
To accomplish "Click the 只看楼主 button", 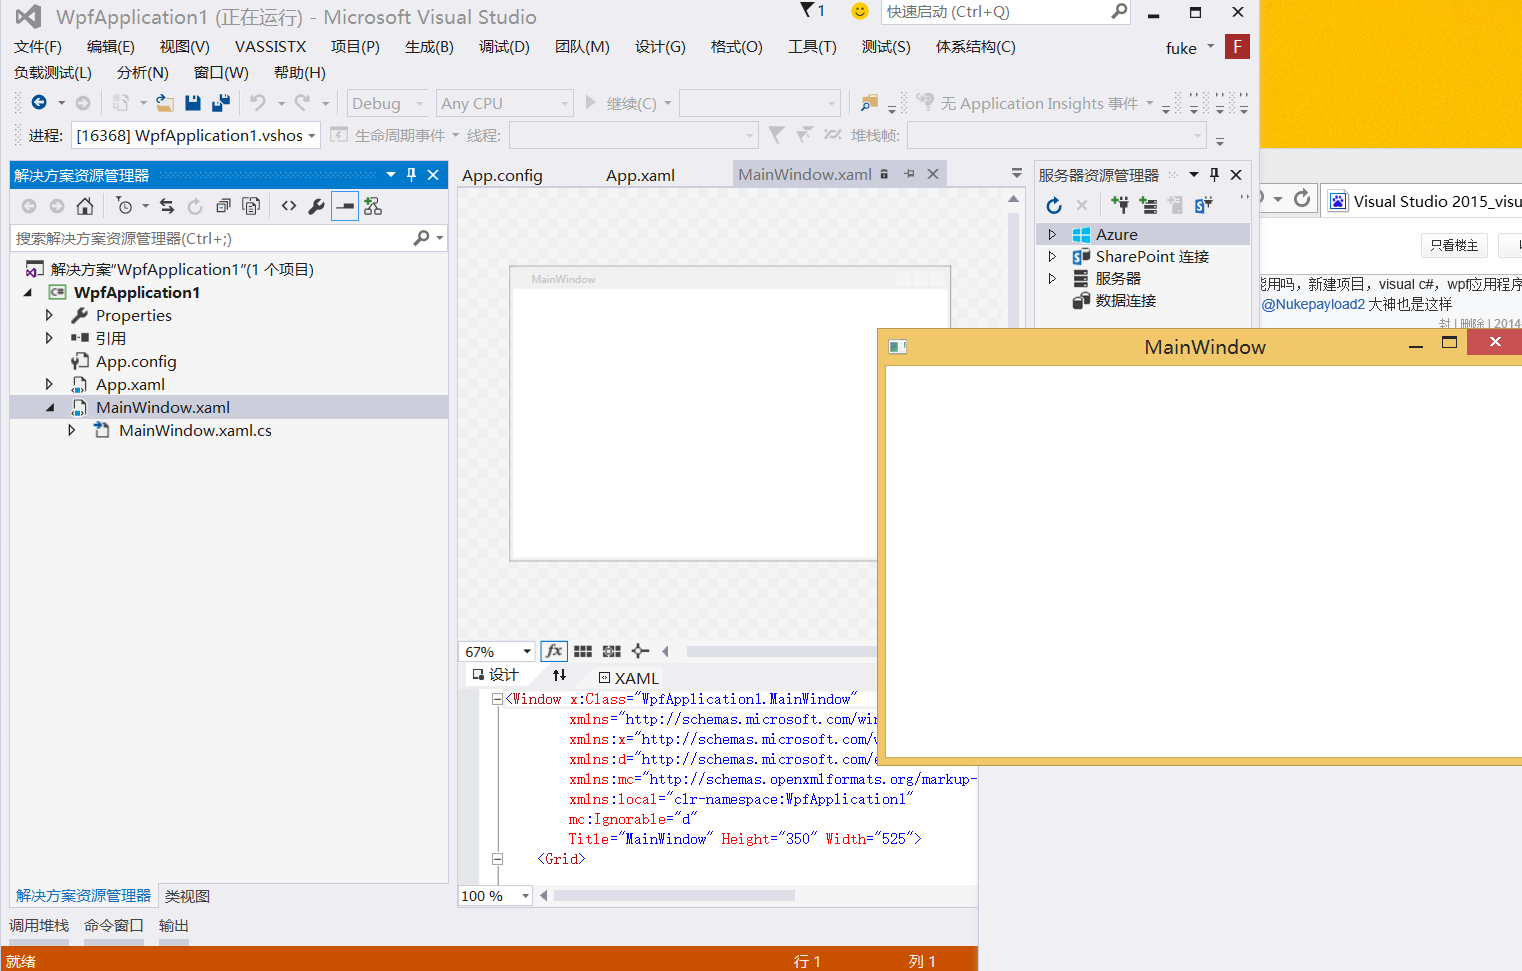I will tap(1453, 245).
